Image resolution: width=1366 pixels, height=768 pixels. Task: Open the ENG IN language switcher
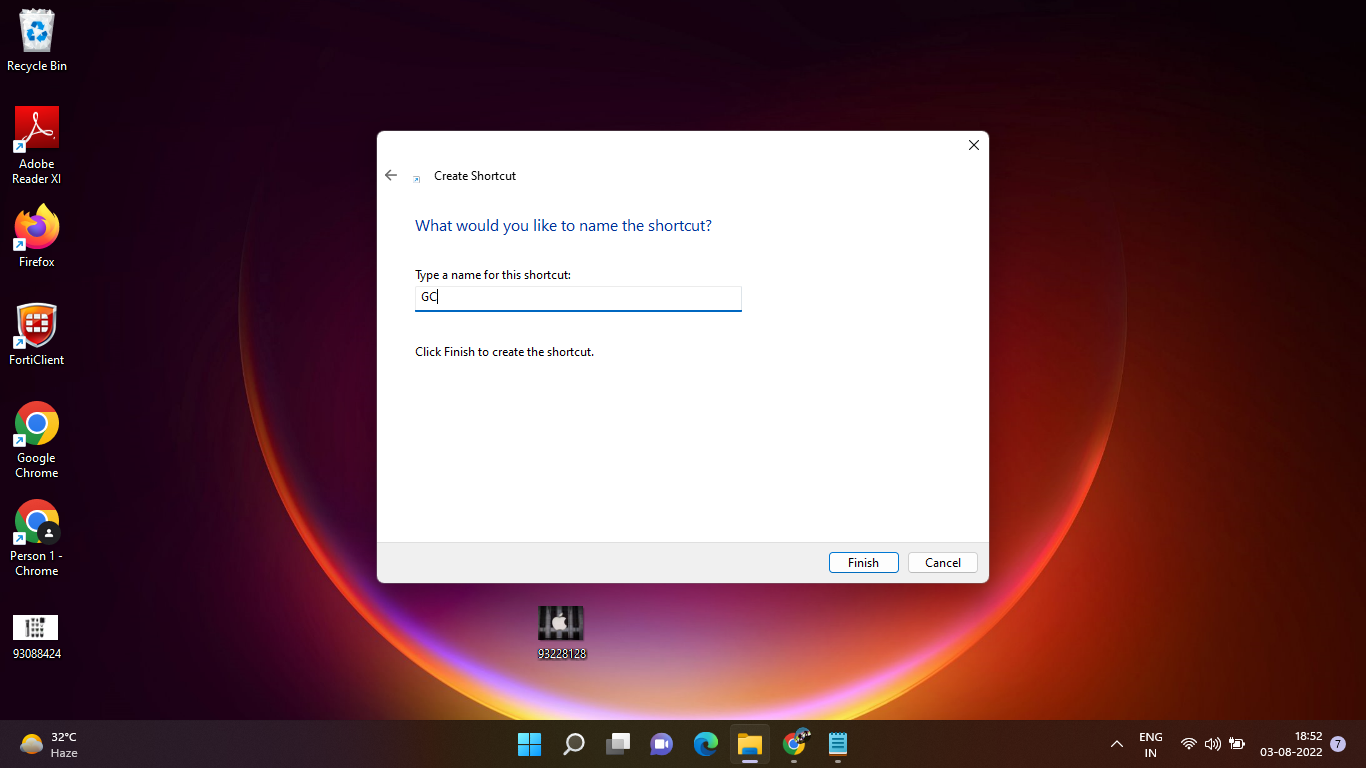pos(1150,744)
